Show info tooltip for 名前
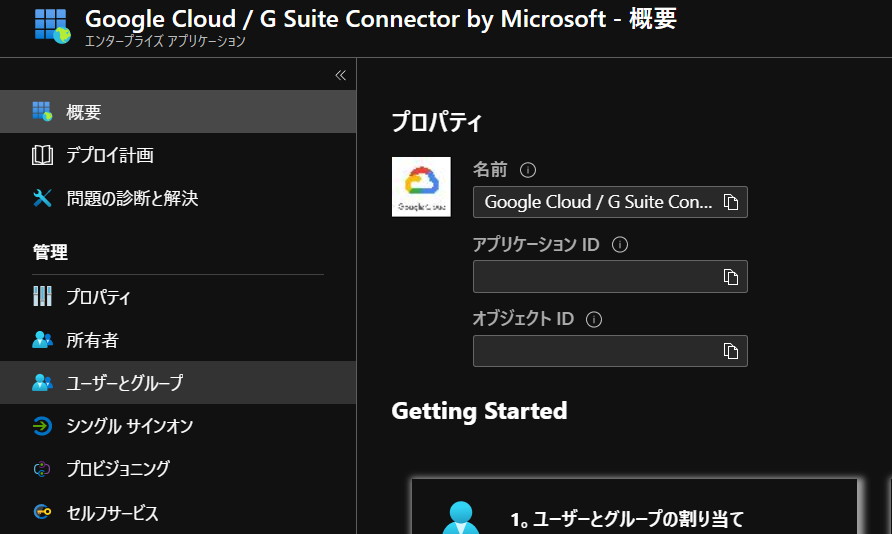 tap(529, 170)
